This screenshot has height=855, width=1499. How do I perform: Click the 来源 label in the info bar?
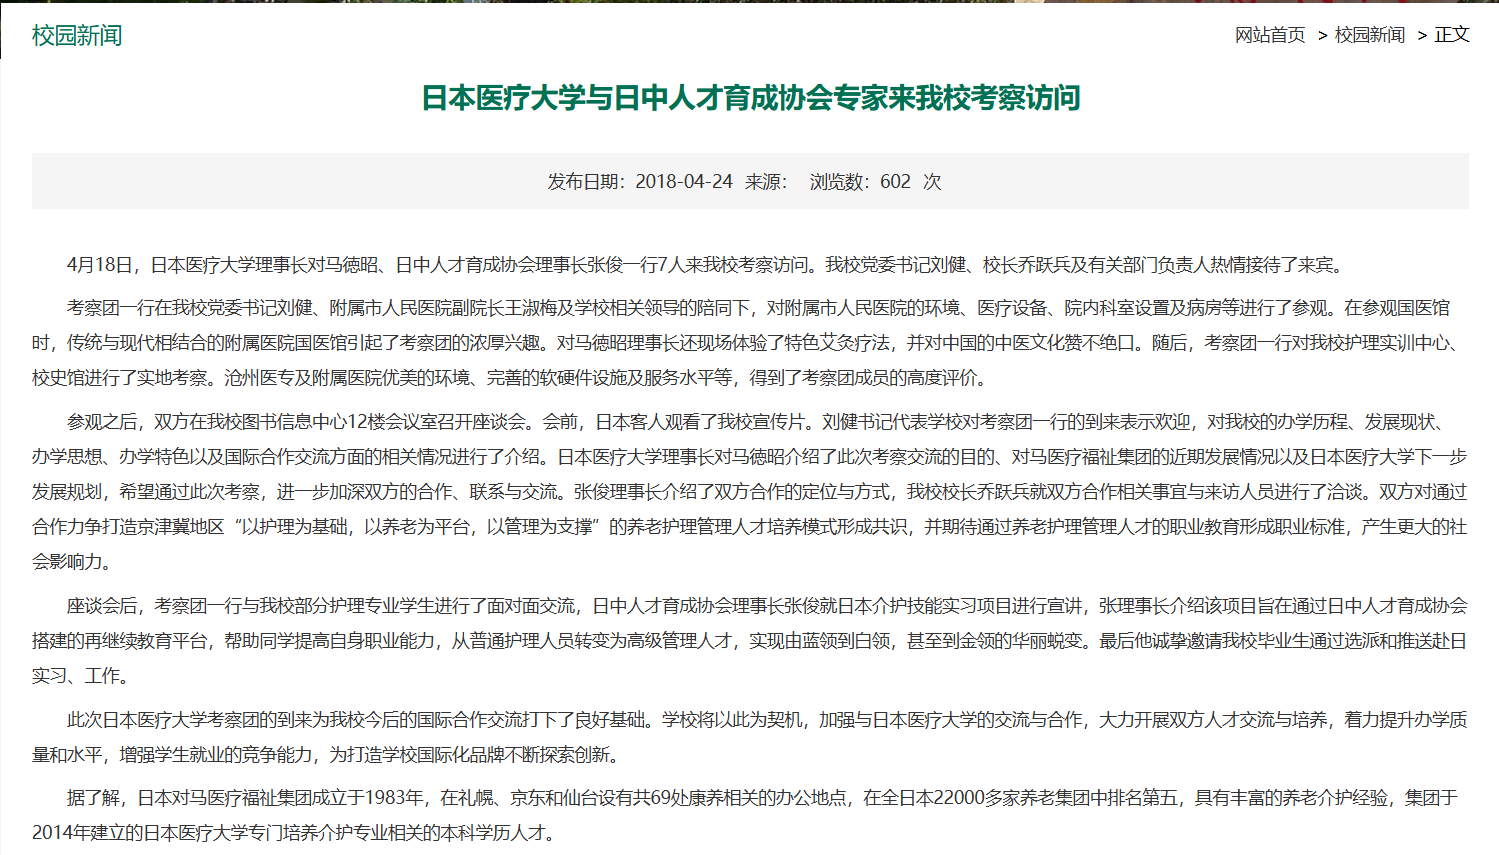[x=765, y=182]
